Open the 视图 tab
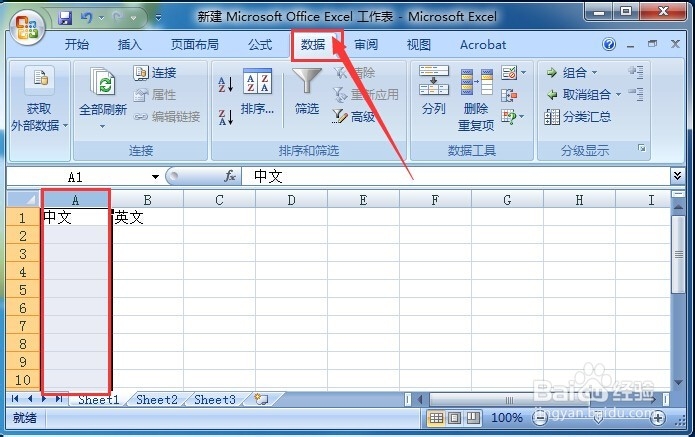Screen dimensions: 695x437 tap(418, 44)
